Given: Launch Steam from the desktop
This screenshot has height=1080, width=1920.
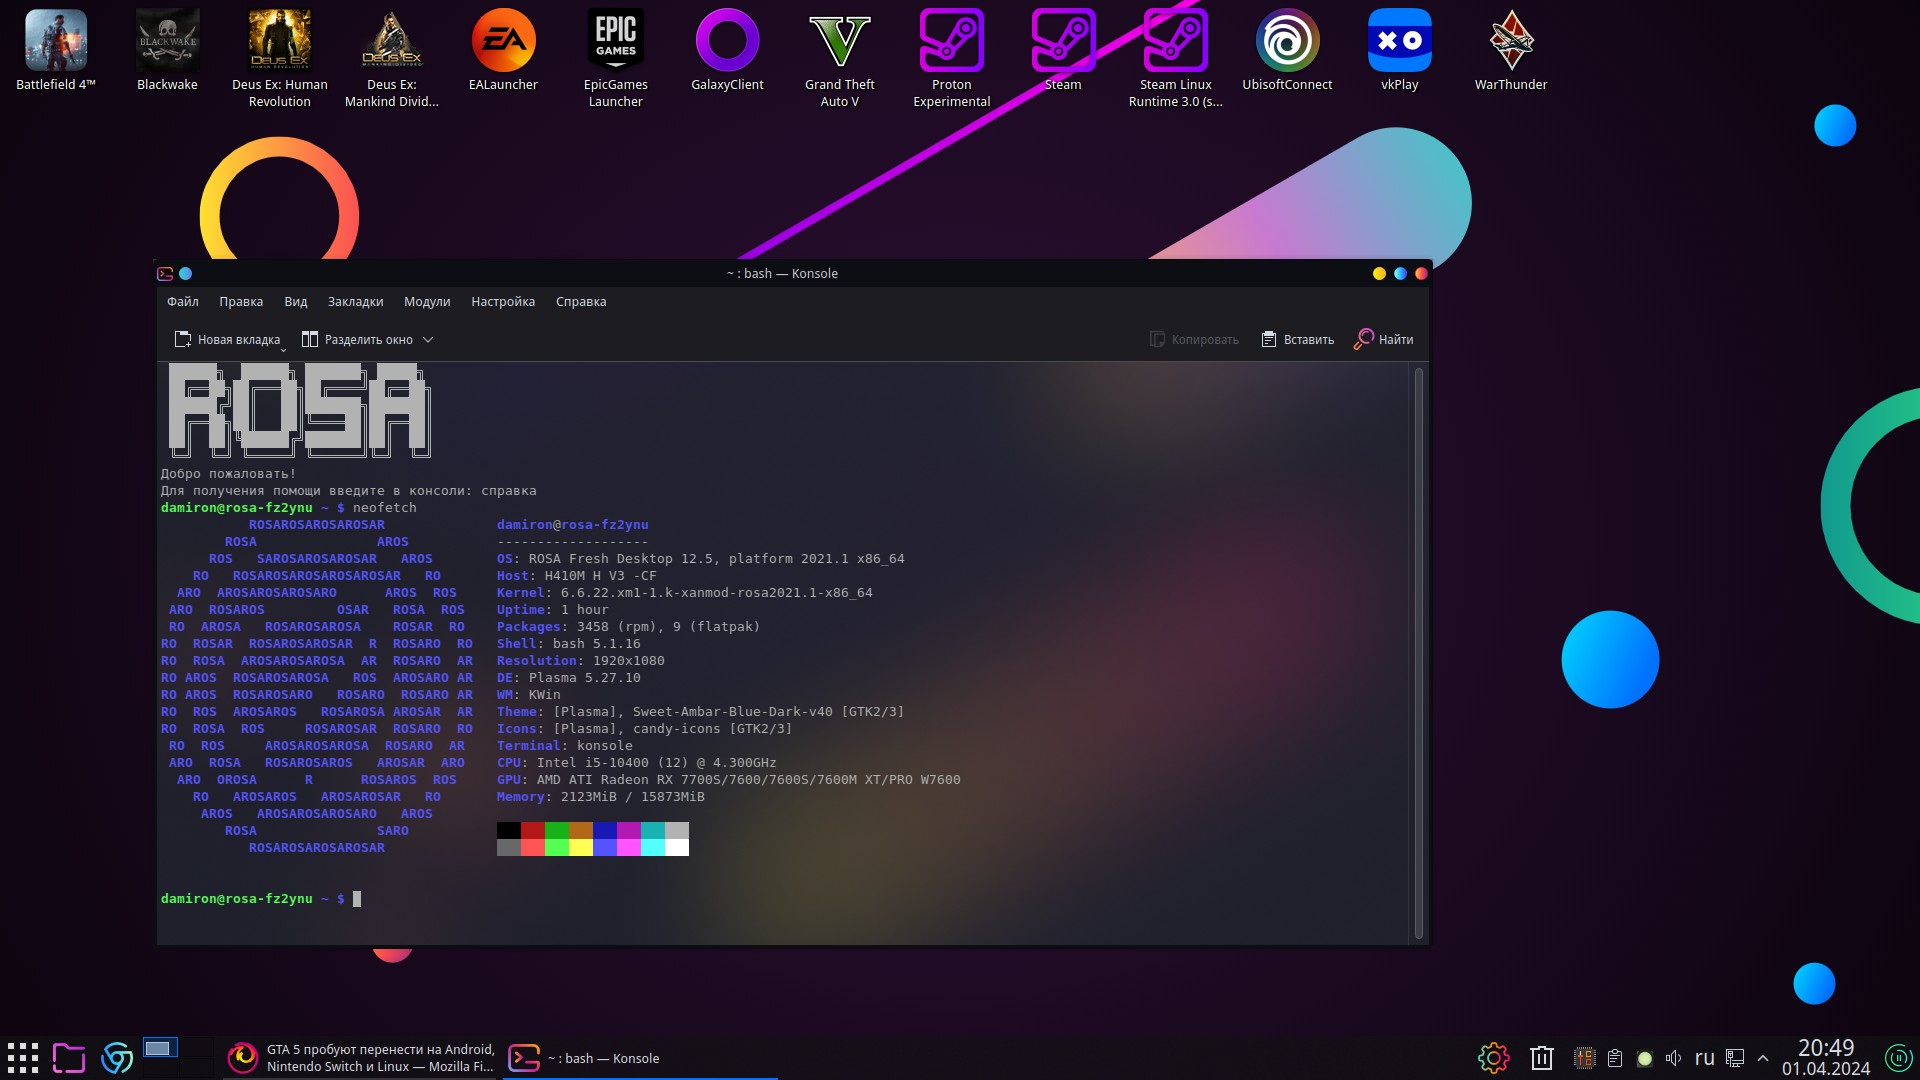Looking at the screenshot, I should coord(1064,50).
